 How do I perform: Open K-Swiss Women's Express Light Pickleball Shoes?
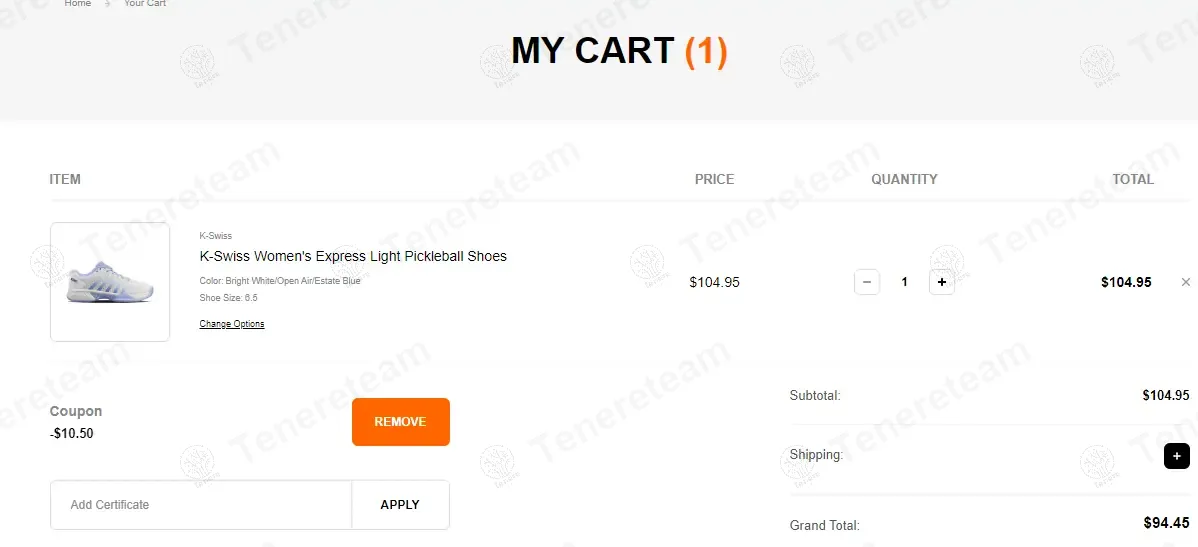coord(353,256)
